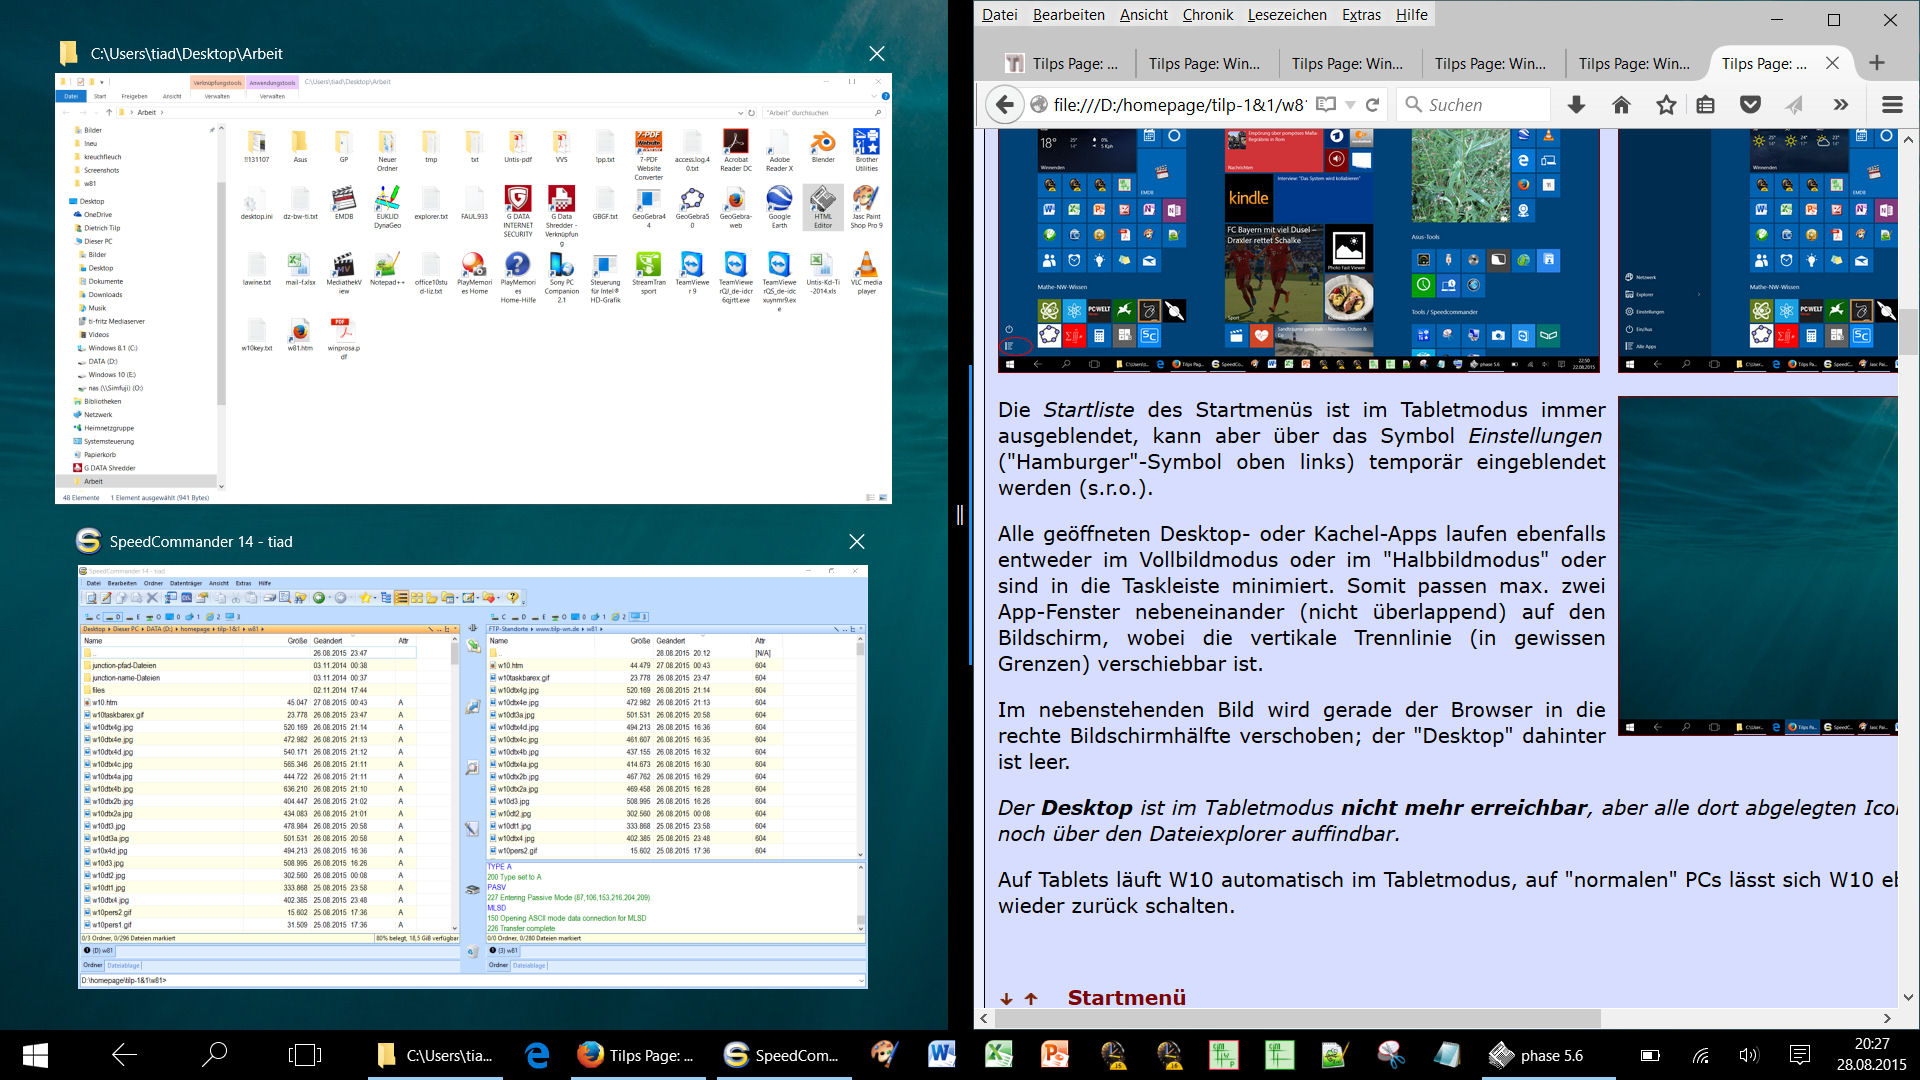Image resolution: width=1920 pixels, height=1080 pixels.
Task: Open a new Firefox tab
Action: click(x=1877, y=63)
